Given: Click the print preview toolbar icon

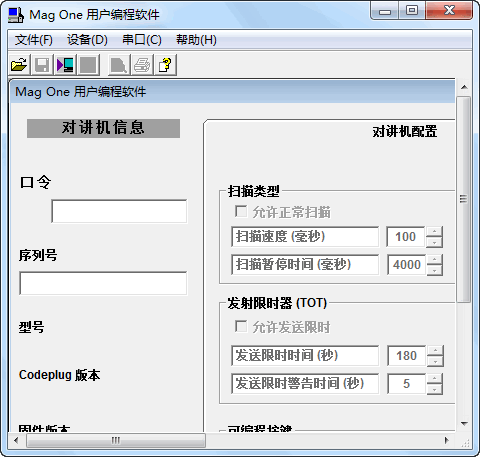Looking at the screenshot, I should (x=119, y=65).
